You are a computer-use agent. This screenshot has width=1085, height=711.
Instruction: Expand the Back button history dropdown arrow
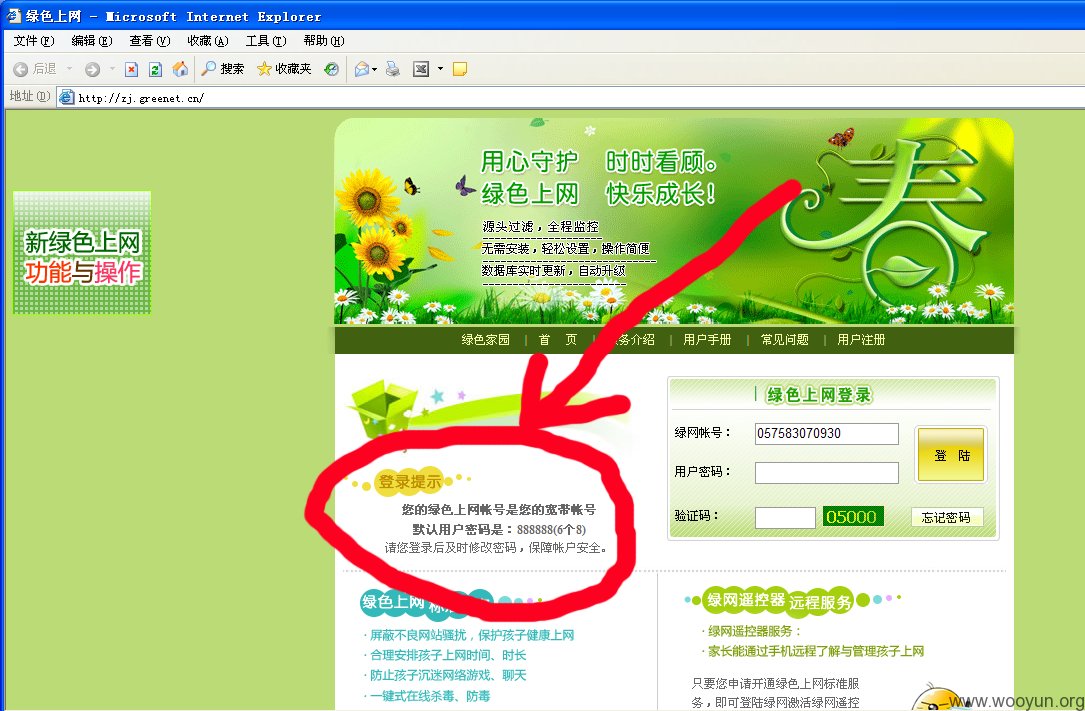point(69,68)
